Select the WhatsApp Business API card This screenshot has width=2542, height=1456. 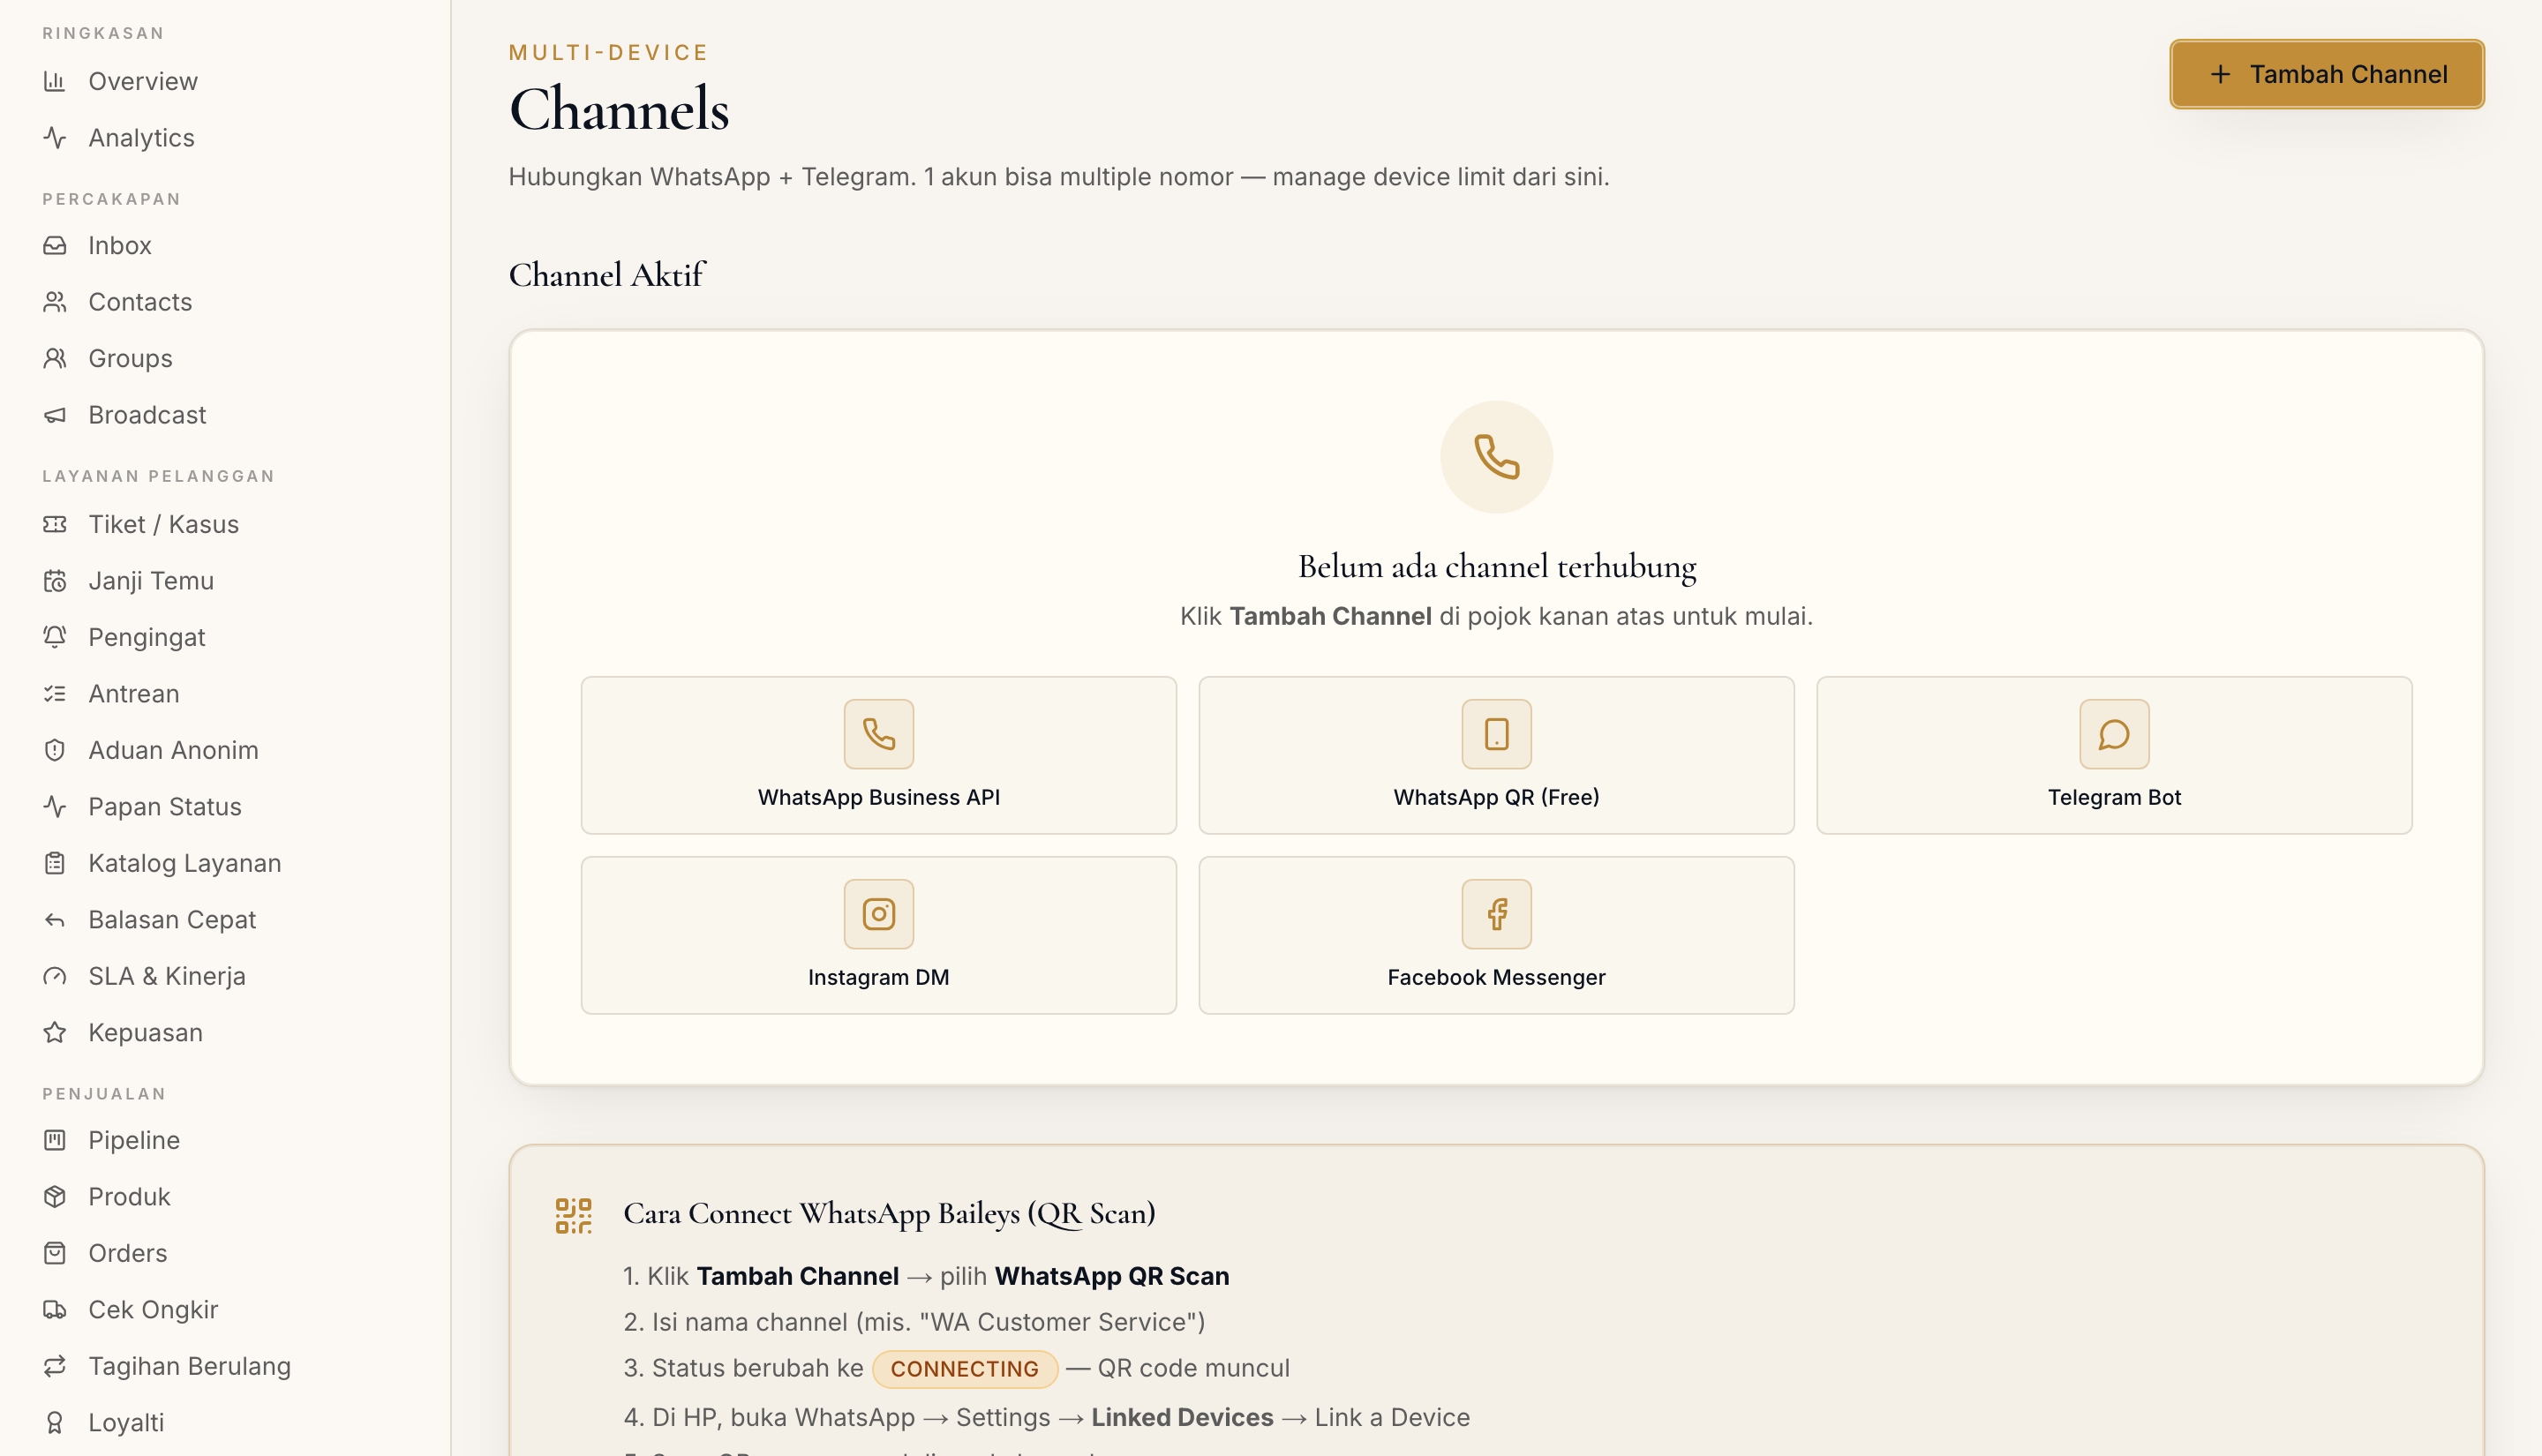(x=879, y=756)
